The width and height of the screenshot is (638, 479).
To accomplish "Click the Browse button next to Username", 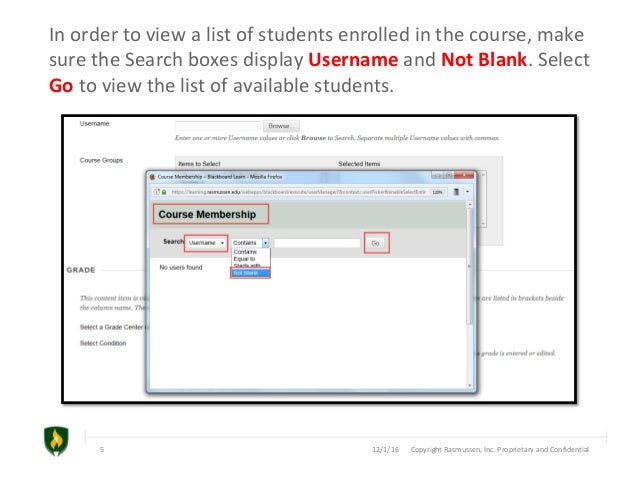I will tap(281, 126).
